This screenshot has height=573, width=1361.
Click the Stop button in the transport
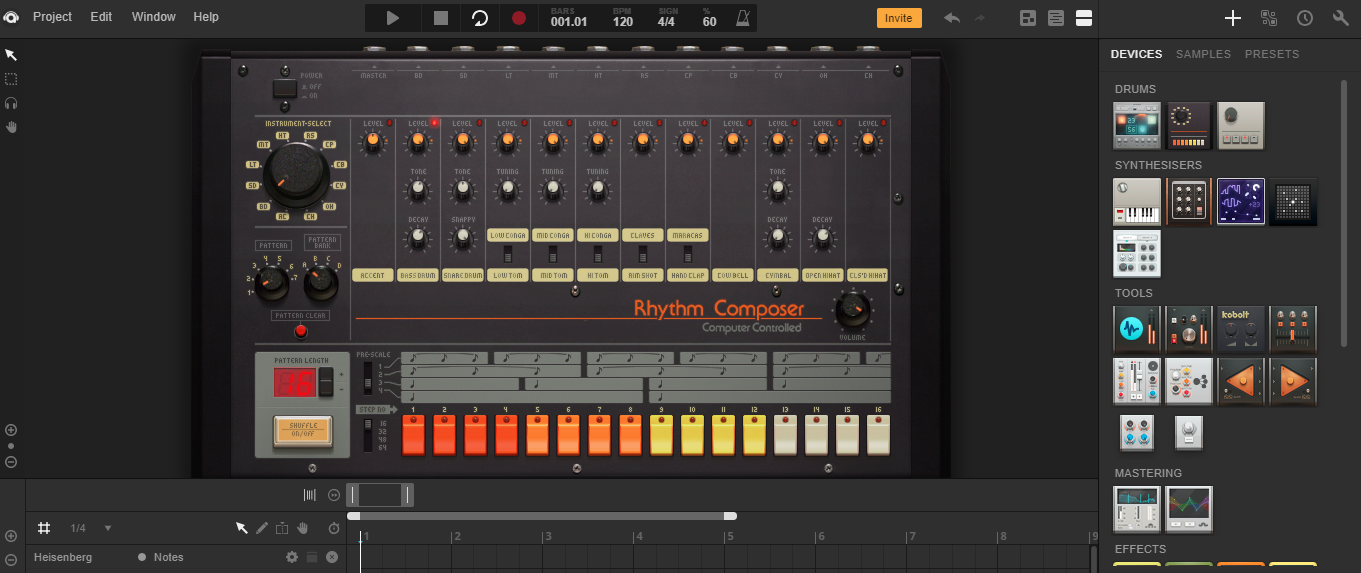tap(441, 18)
